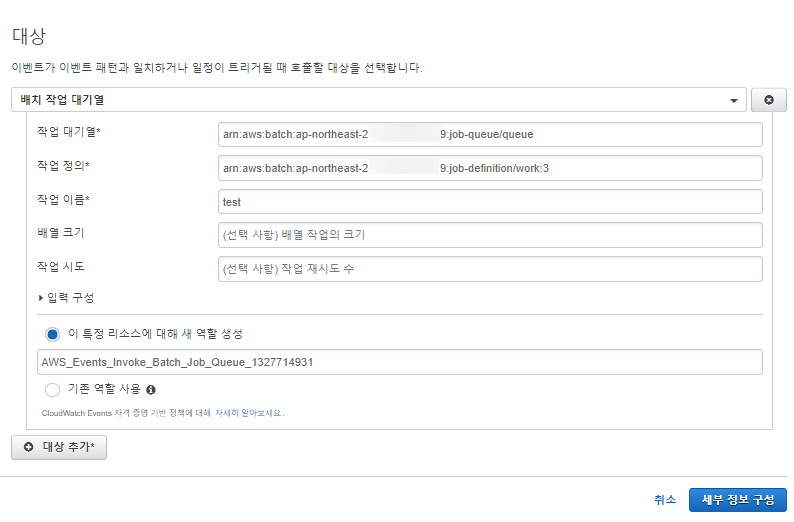794x522 pixels.
Task: Click the 배열 크기 optional input field
Action: coord(490,235)
